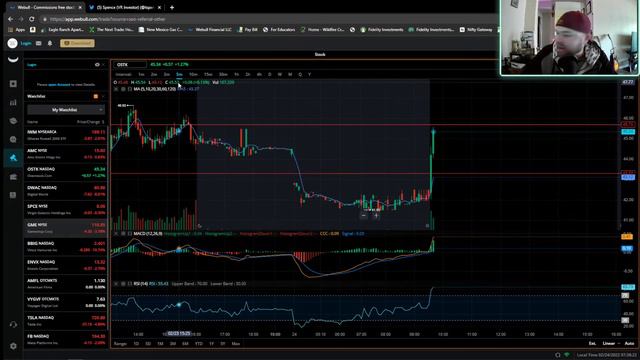The width and height of the screenshot is (640, 360).
Task: Click the chart zoom out minus button
Action: click(x=363, y=216)
